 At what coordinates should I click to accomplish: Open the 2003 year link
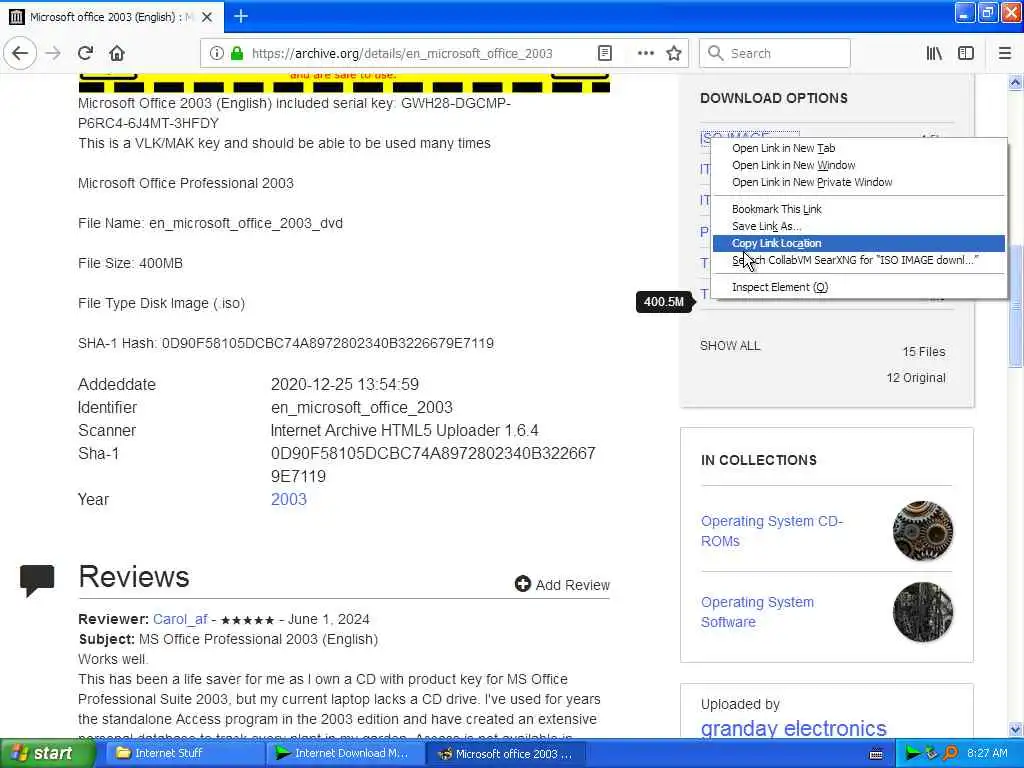coord(289,500)
